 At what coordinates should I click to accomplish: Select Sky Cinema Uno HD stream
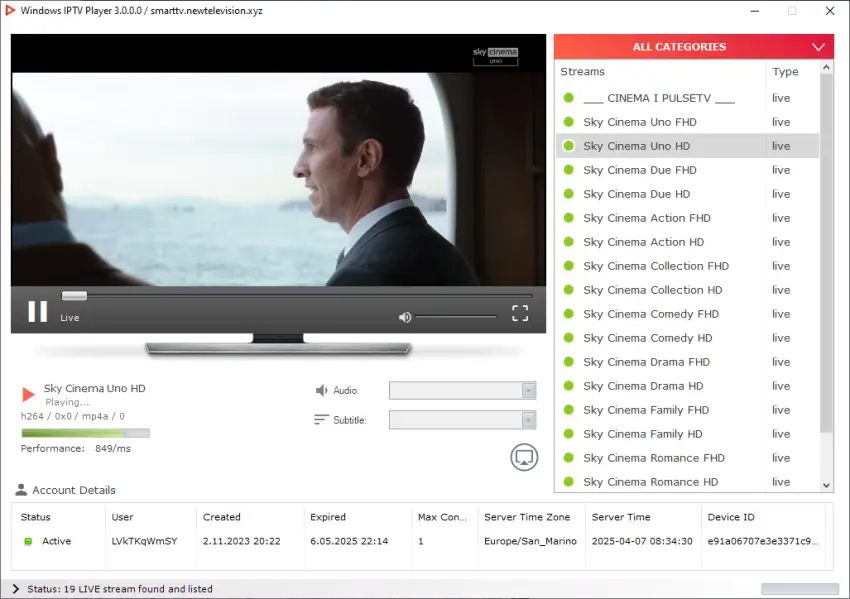687,146
